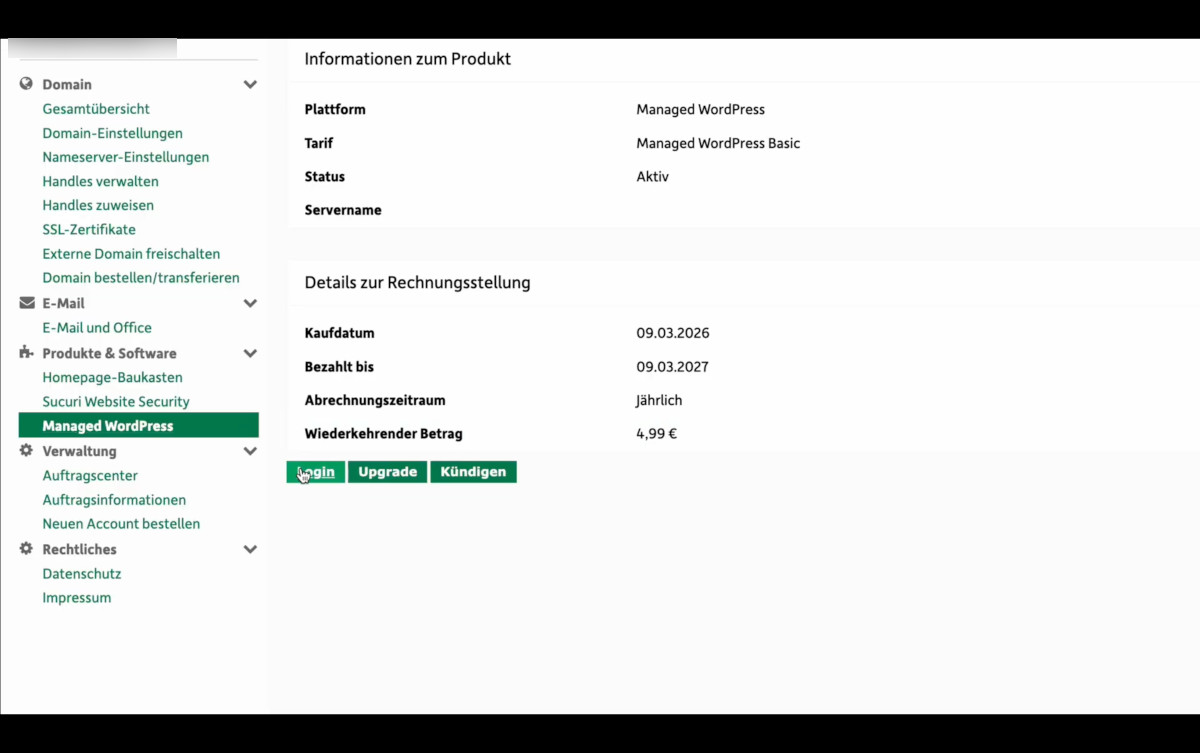Screen dimensions: 1200x753
Task: Click the envelope icon next to E-Mail
Action: click(x=26, y=303)
